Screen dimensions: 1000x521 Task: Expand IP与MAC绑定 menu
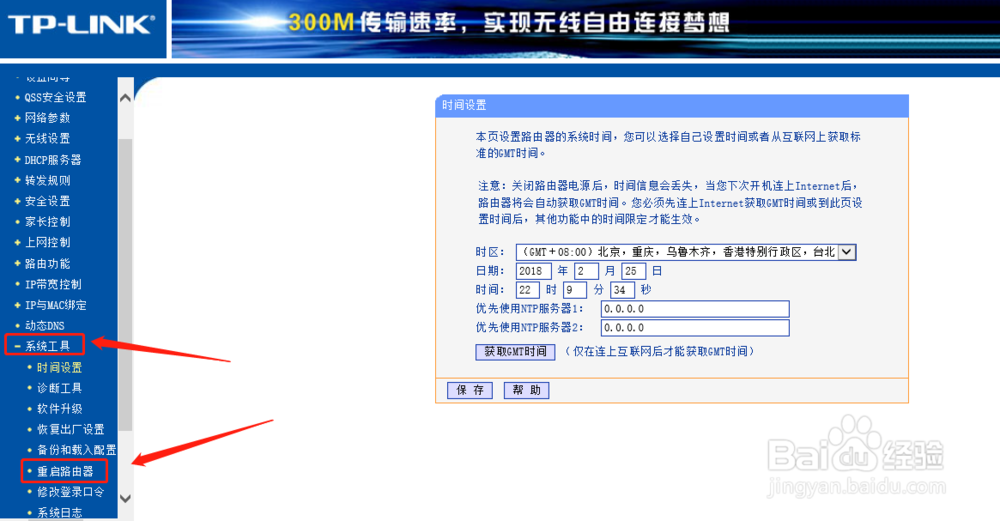(x=55, y=305)
